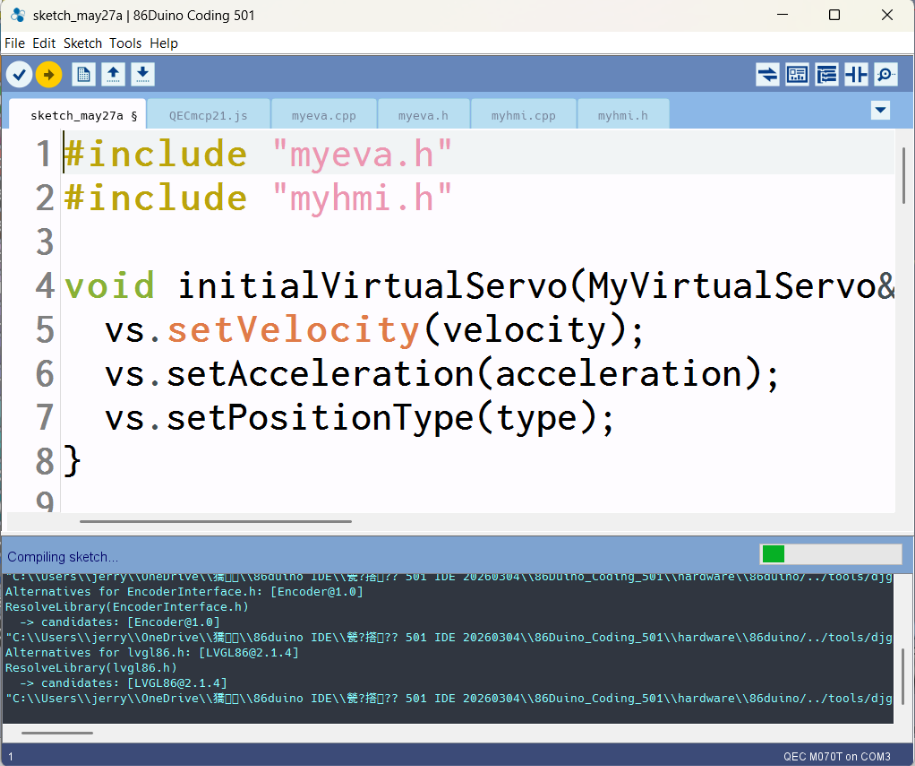Viewport: 915px width, 766px height.
Task: Select the myhmi.h tab
Action: pos(623,115)
